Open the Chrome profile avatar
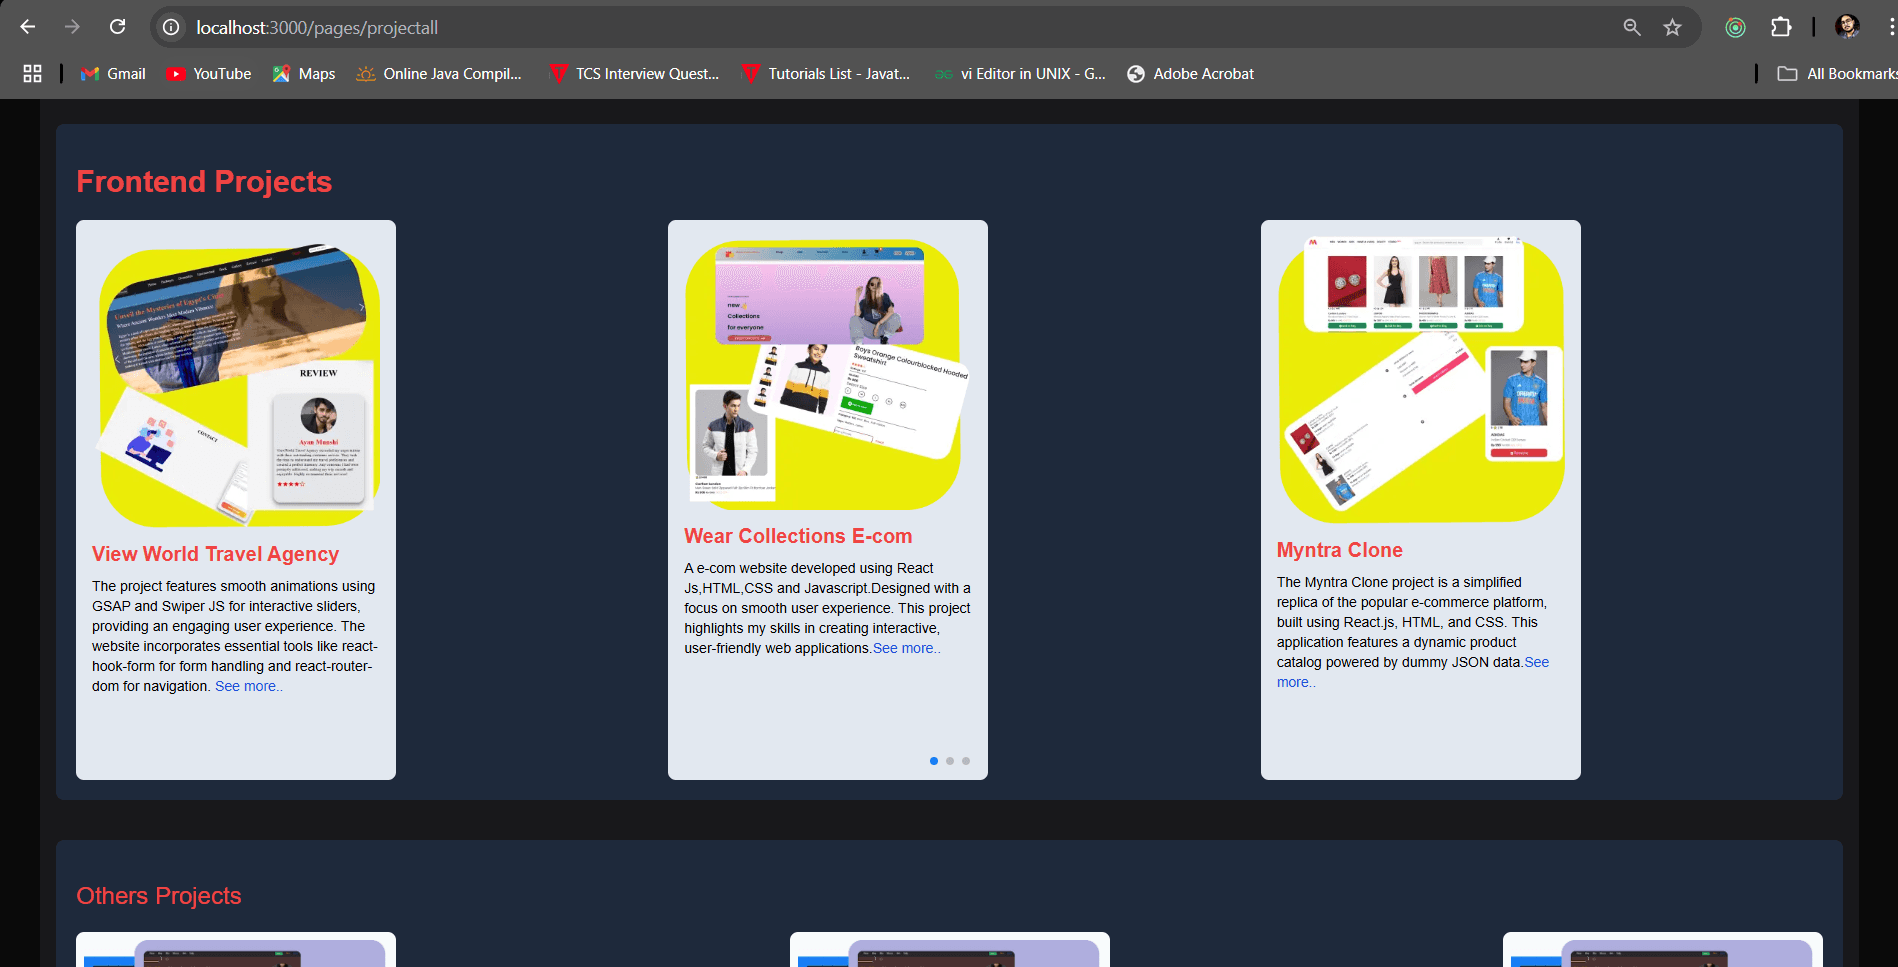Viewport: 1898px width, 967px height. click(x=1847, y=27)
